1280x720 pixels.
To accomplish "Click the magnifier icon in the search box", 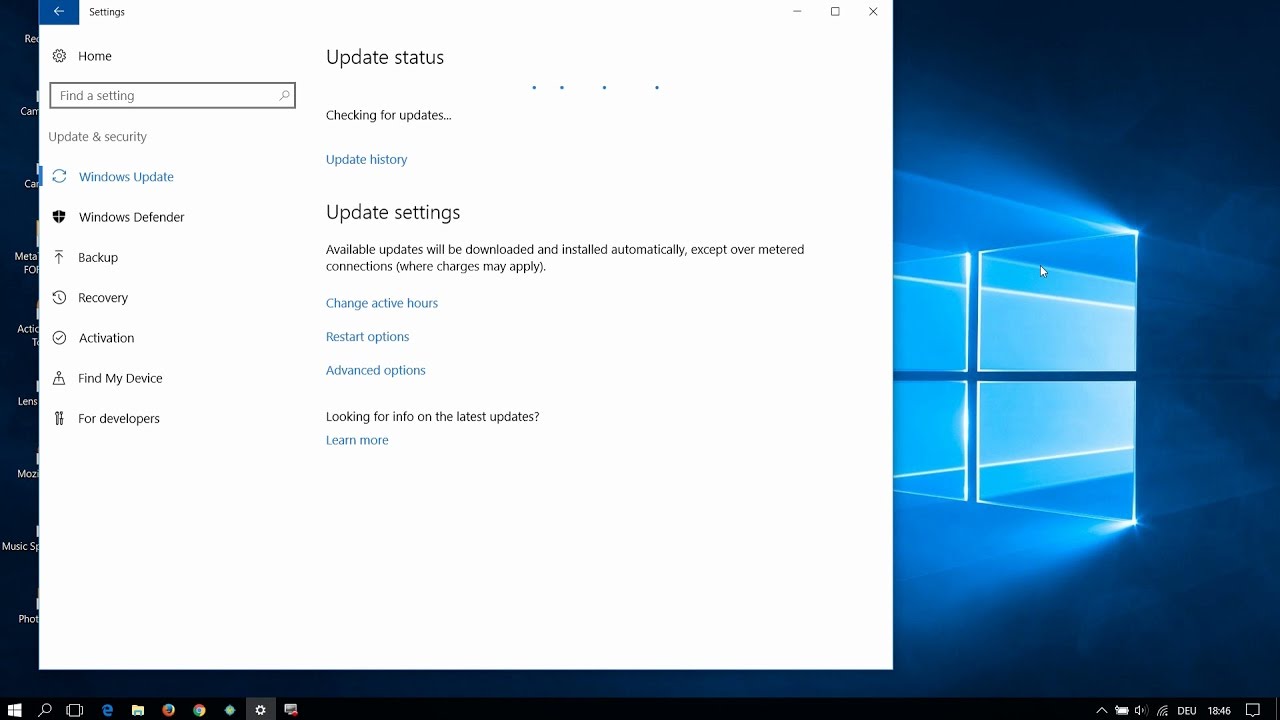I will click(284, 96).
